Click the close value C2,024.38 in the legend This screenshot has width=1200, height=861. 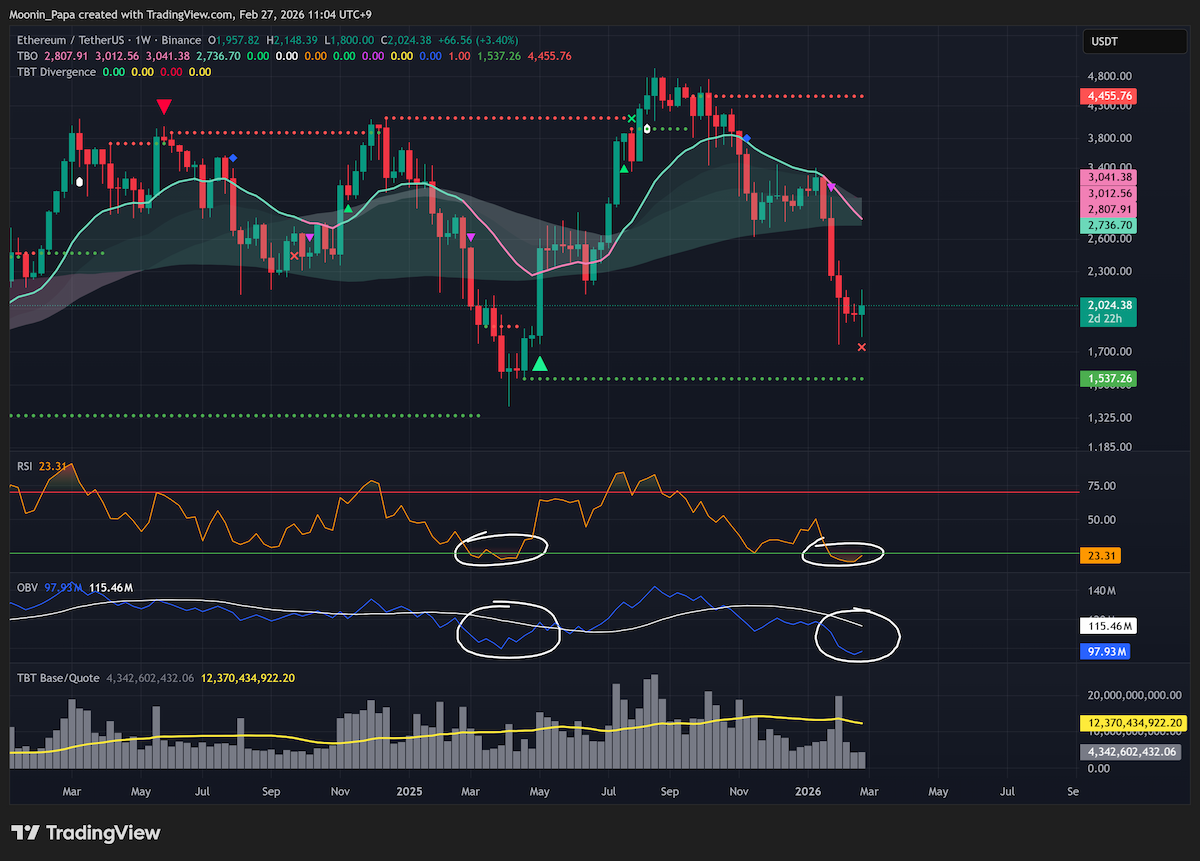[408, 39]
